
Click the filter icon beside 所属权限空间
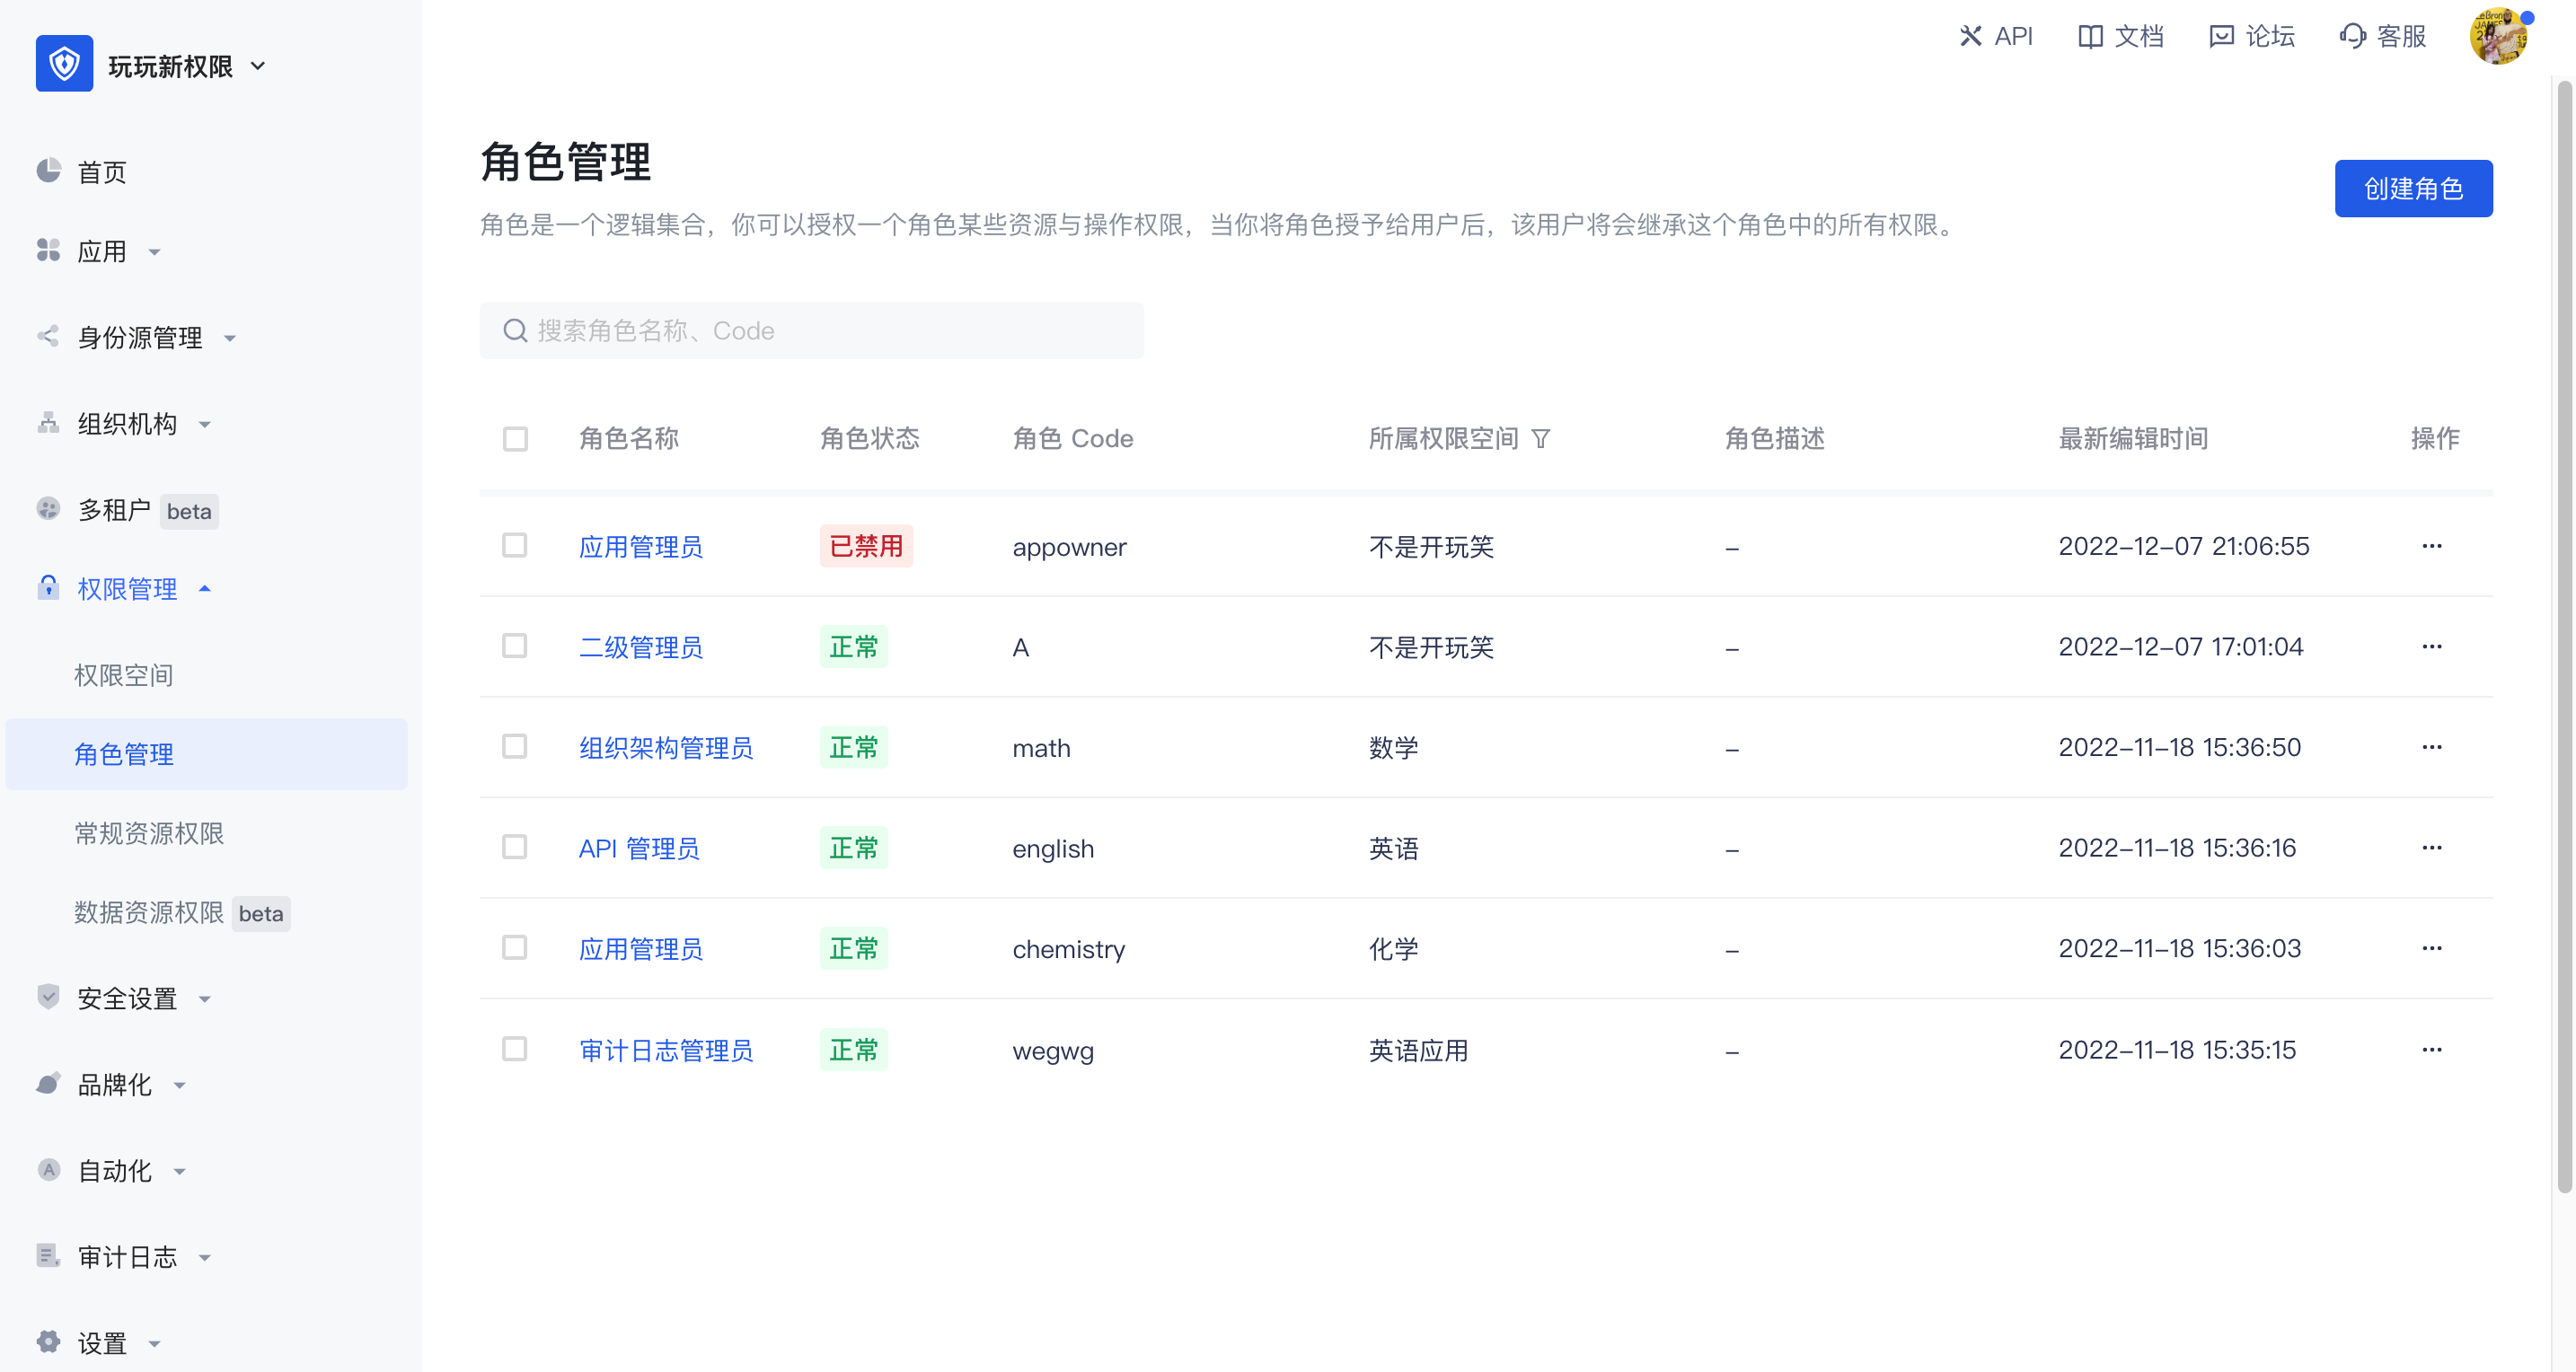(1541, 438)
